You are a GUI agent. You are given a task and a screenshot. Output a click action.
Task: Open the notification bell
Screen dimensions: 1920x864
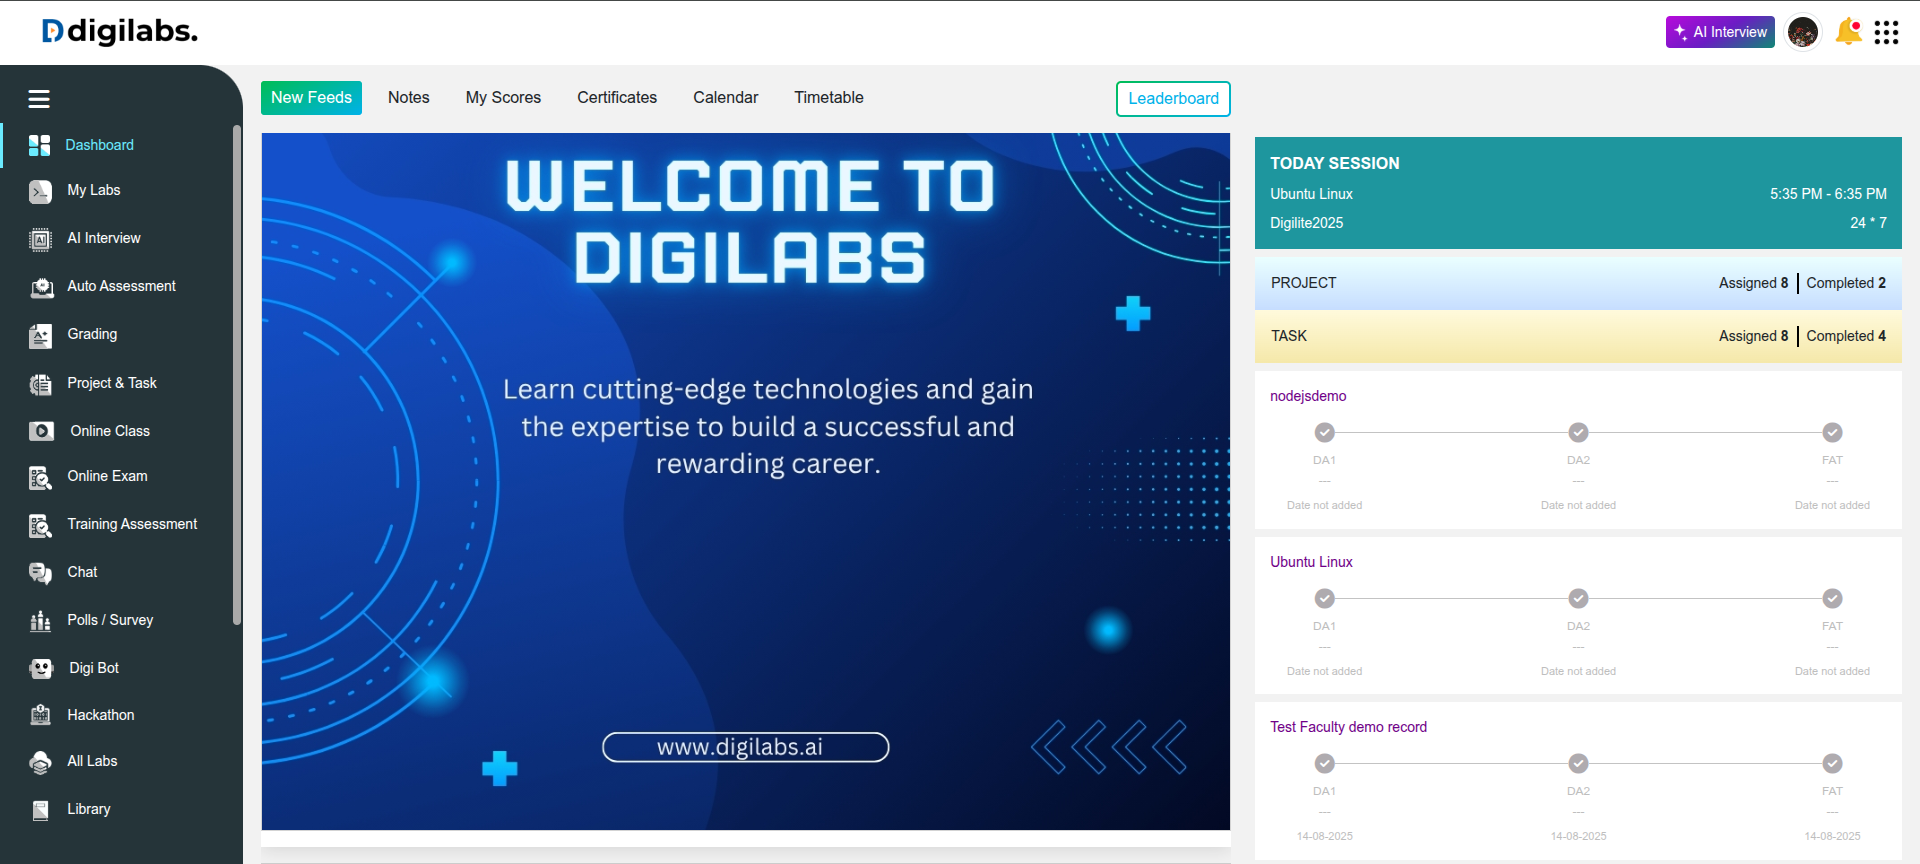(x=1849, y=32)
